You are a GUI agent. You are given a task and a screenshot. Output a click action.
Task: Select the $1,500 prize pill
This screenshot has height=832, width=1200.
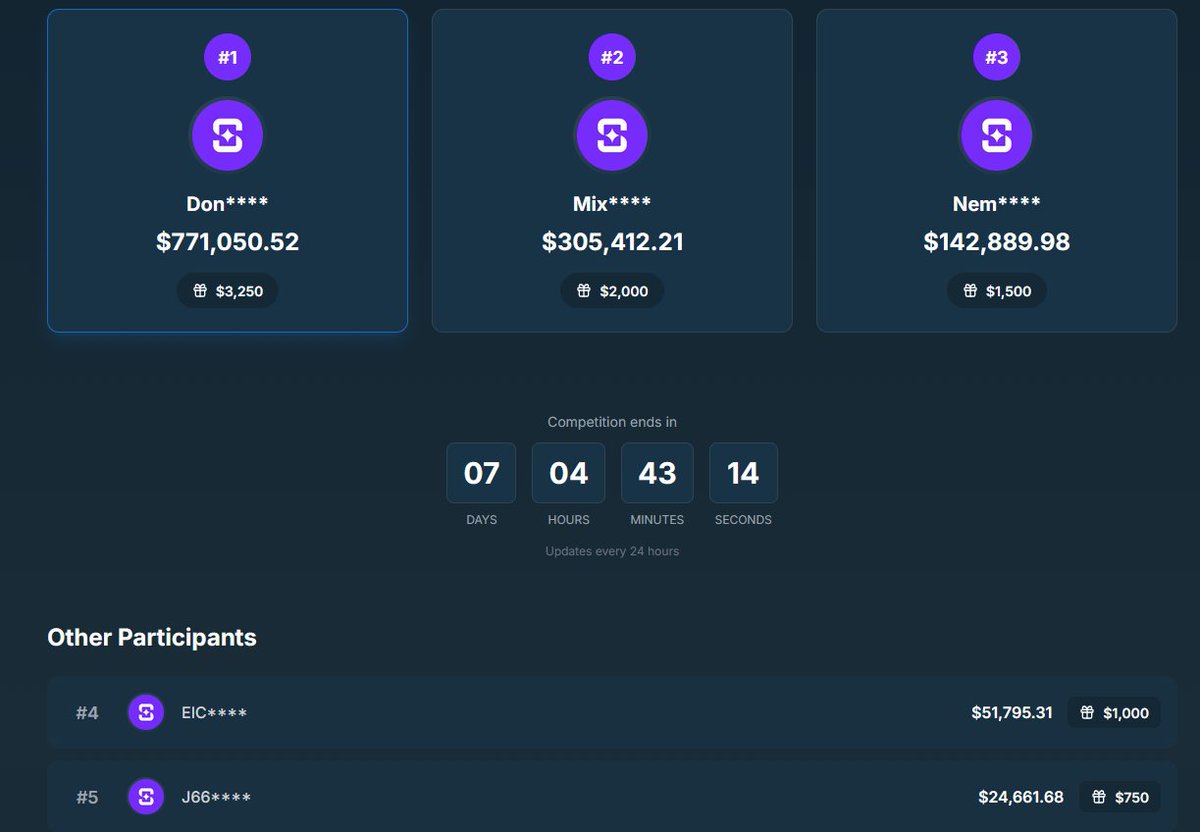coord(996,290)
